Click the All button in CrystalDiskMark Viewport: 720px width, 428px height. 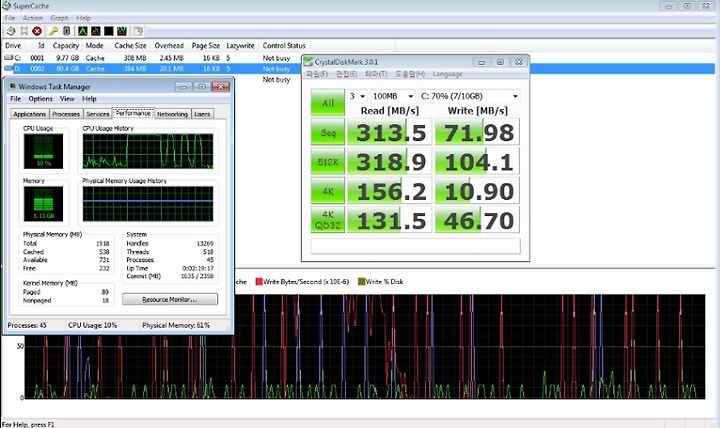point(327,102)
